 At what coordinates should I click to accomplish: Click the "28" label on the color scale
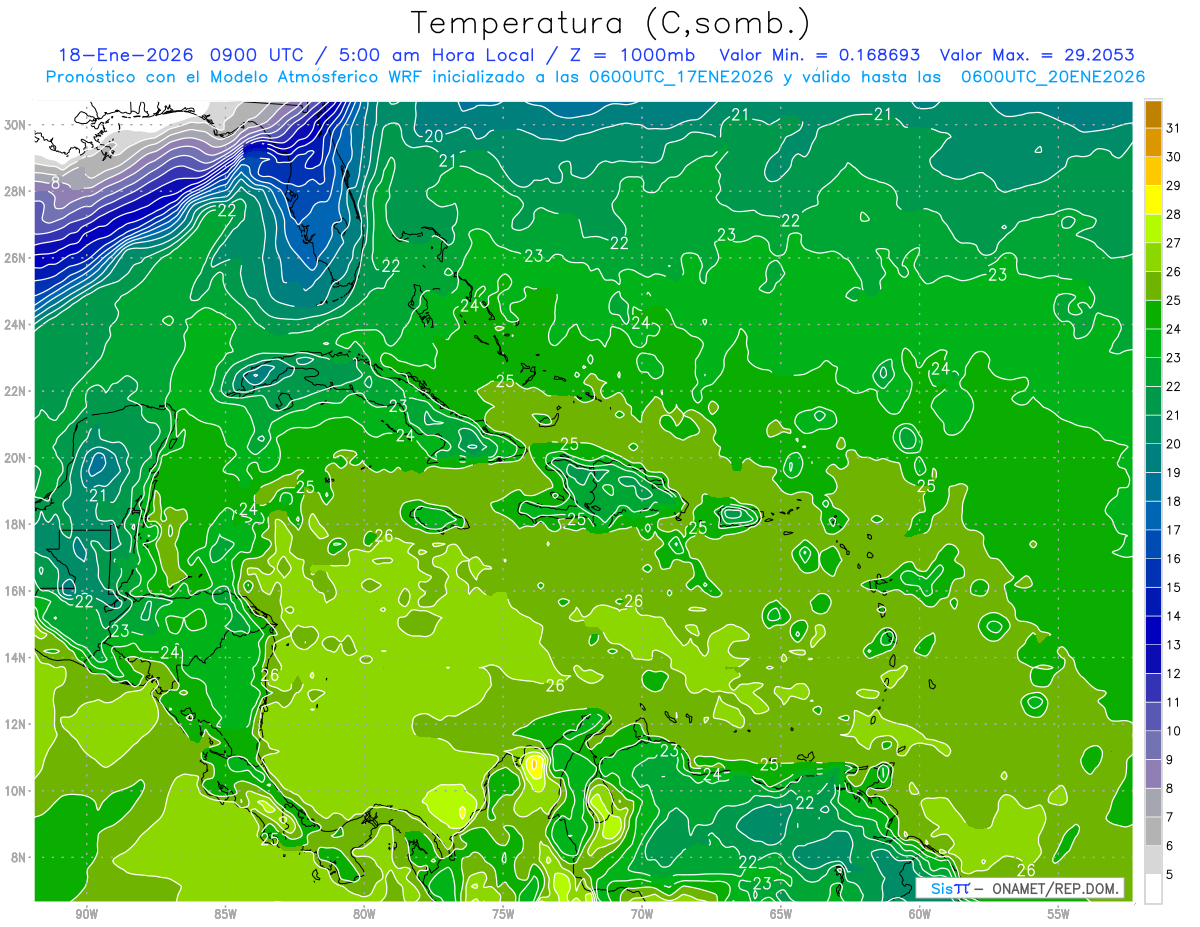point(1174,214)
